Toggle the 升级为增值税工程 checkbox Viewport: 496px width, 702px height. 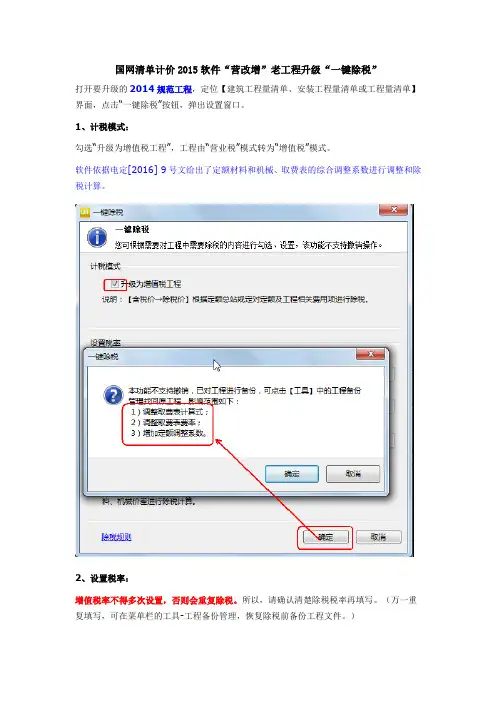click(115, 284)
